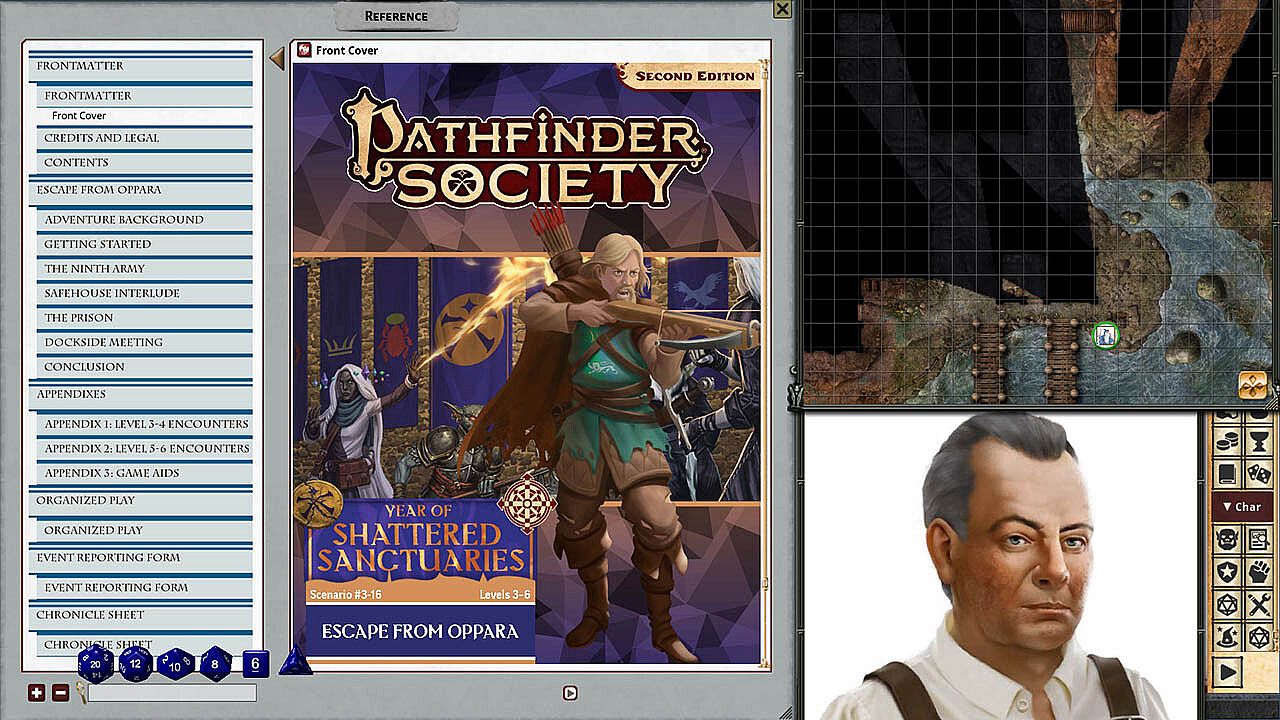
Task: Open Appendix 1: Level 3-4 Encounters
Action: [x=145, y=423]
